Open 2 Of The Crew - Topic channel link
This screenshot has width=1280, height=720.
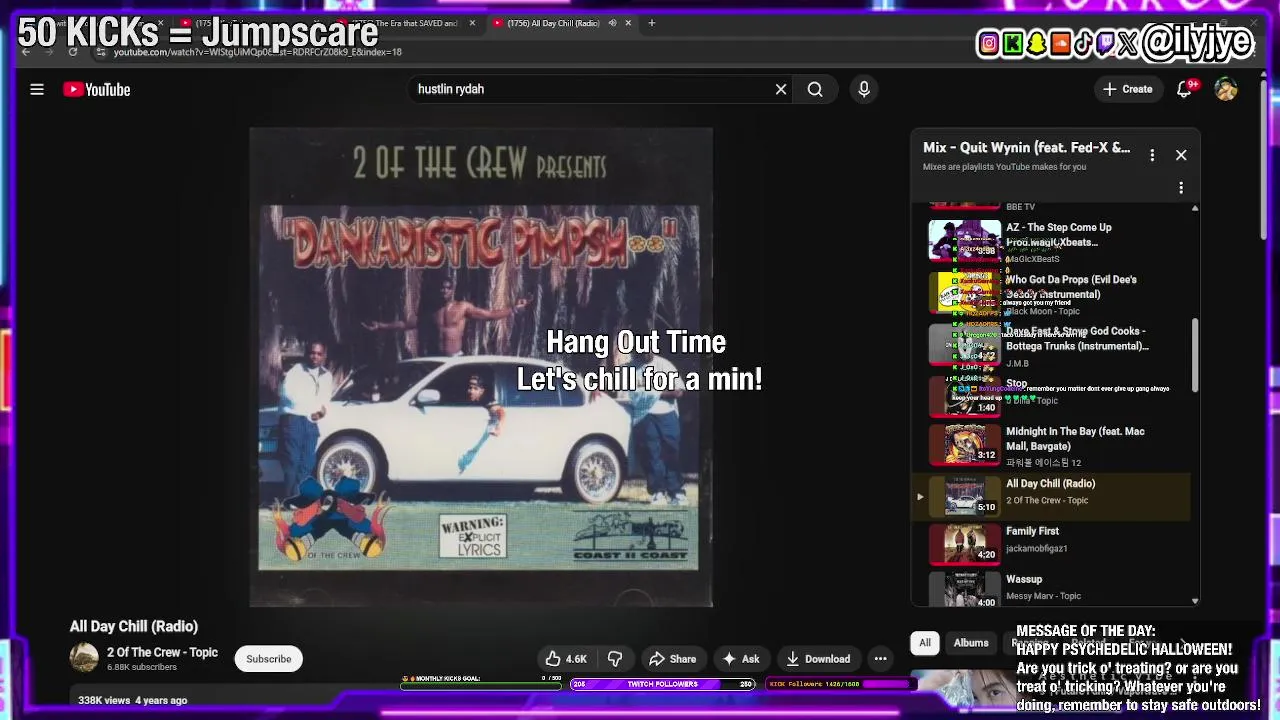point(162,652)
